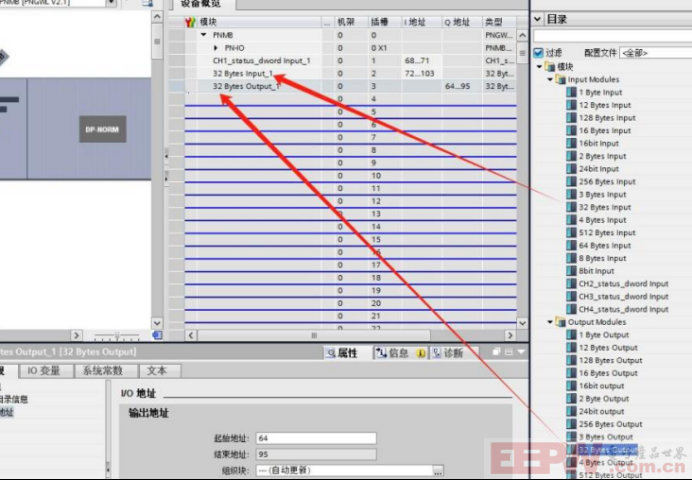
Task: Click the float window icon in inspector header
Action: 496,352
